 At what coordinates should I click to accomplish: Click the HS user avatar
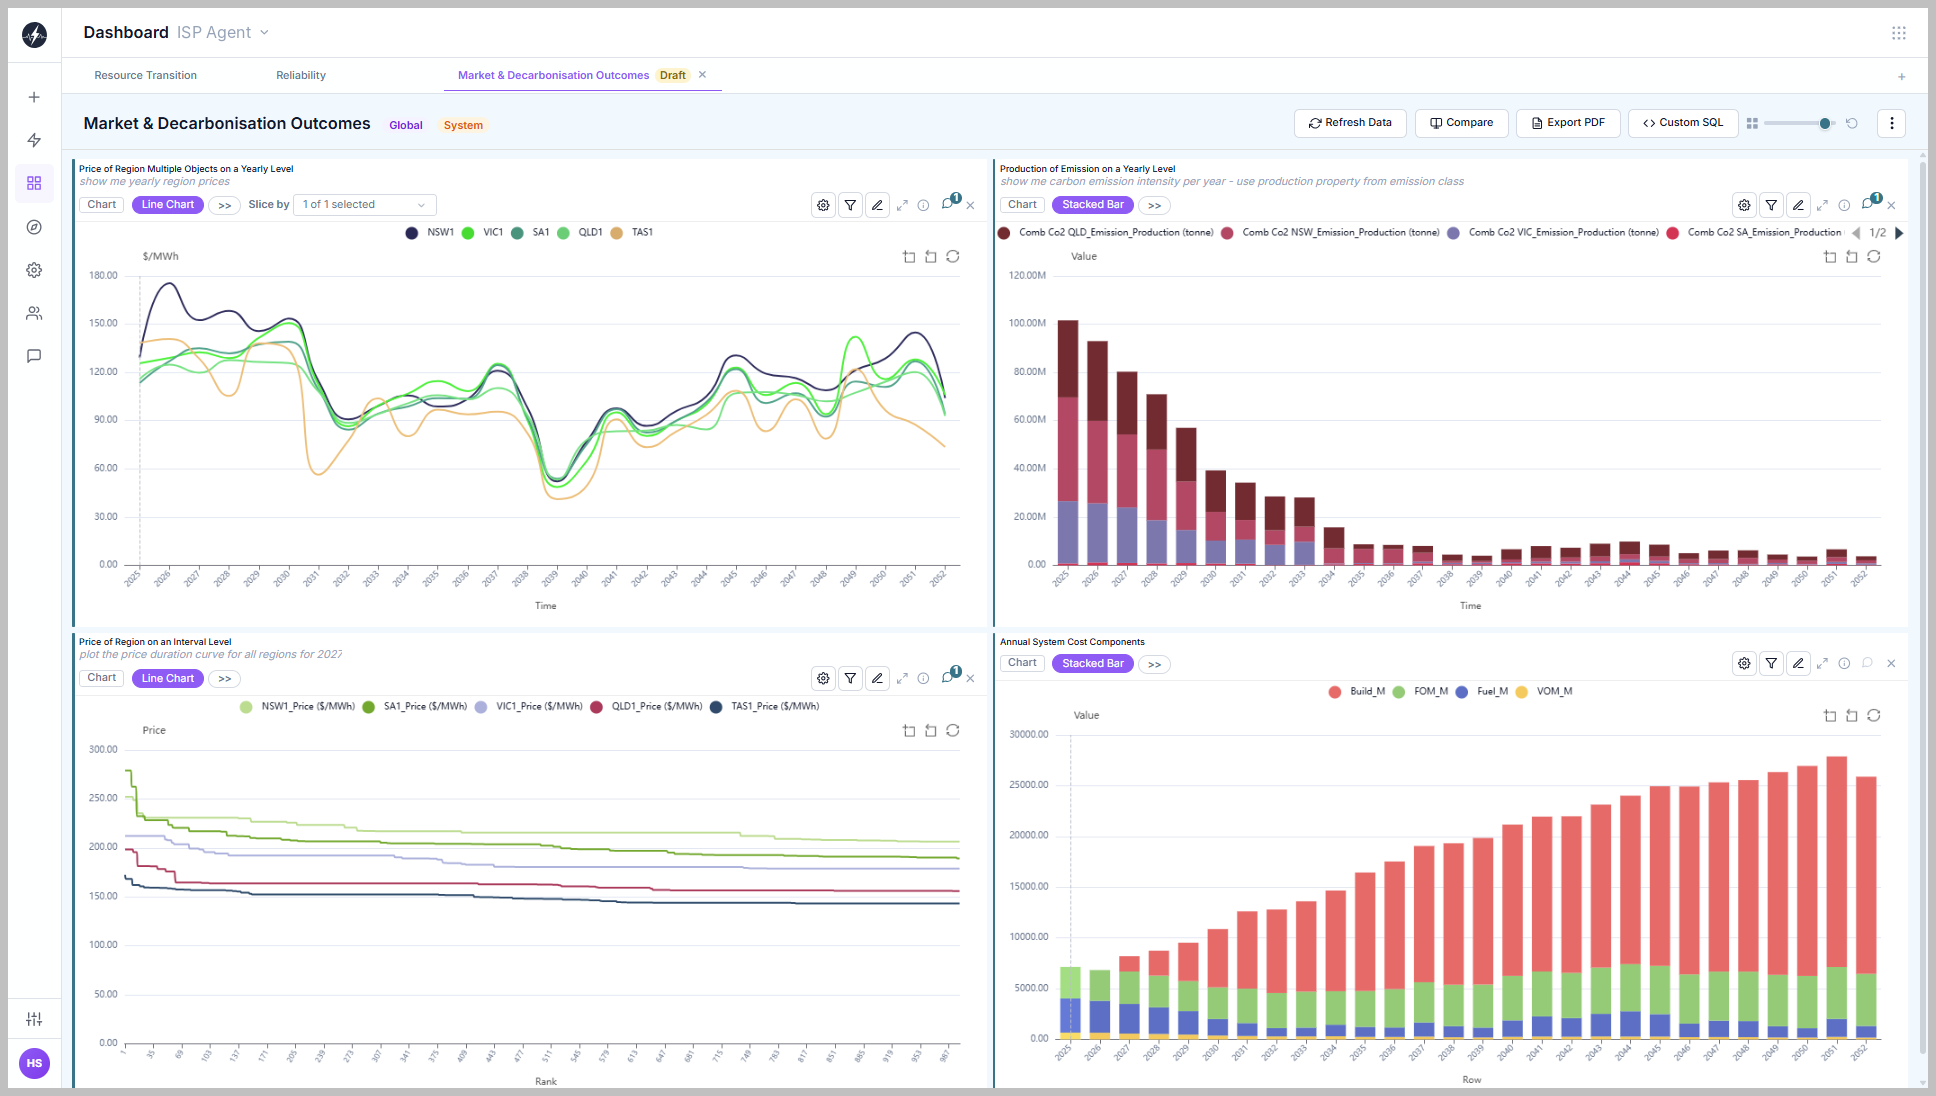[x=34, y=1063]
